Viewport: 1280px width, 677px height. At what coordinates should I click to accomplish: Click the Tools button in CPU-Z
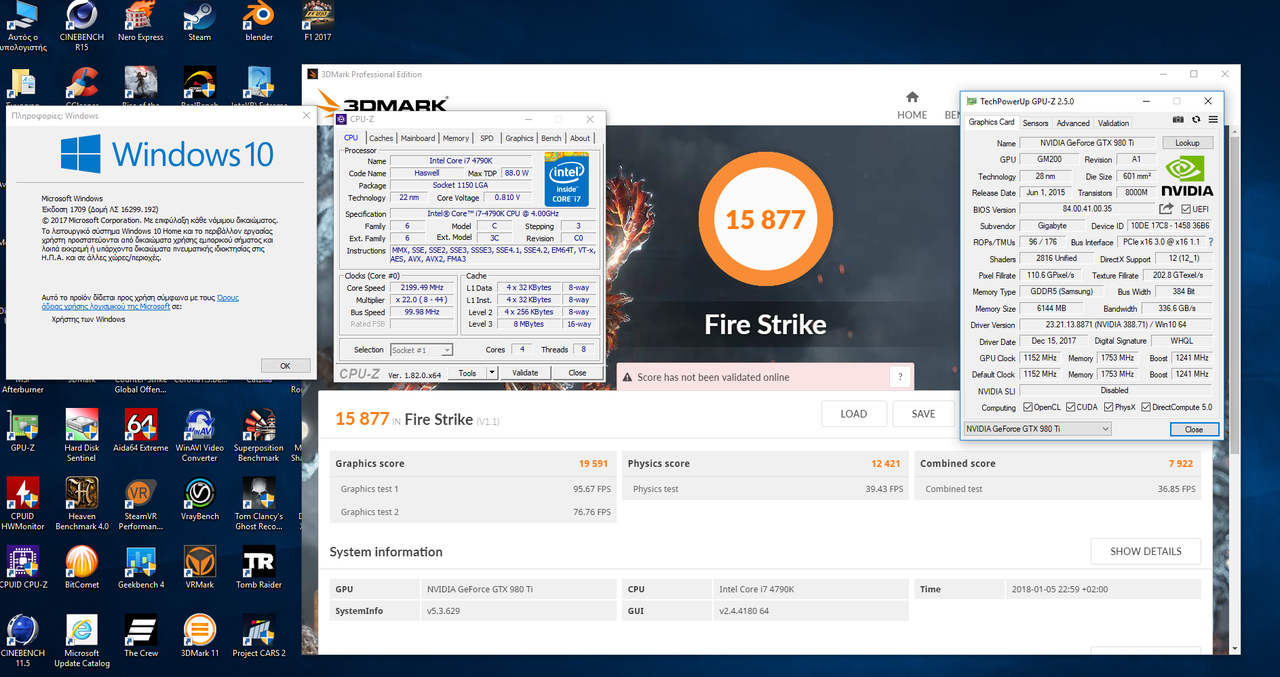click(x=467, y=373)
